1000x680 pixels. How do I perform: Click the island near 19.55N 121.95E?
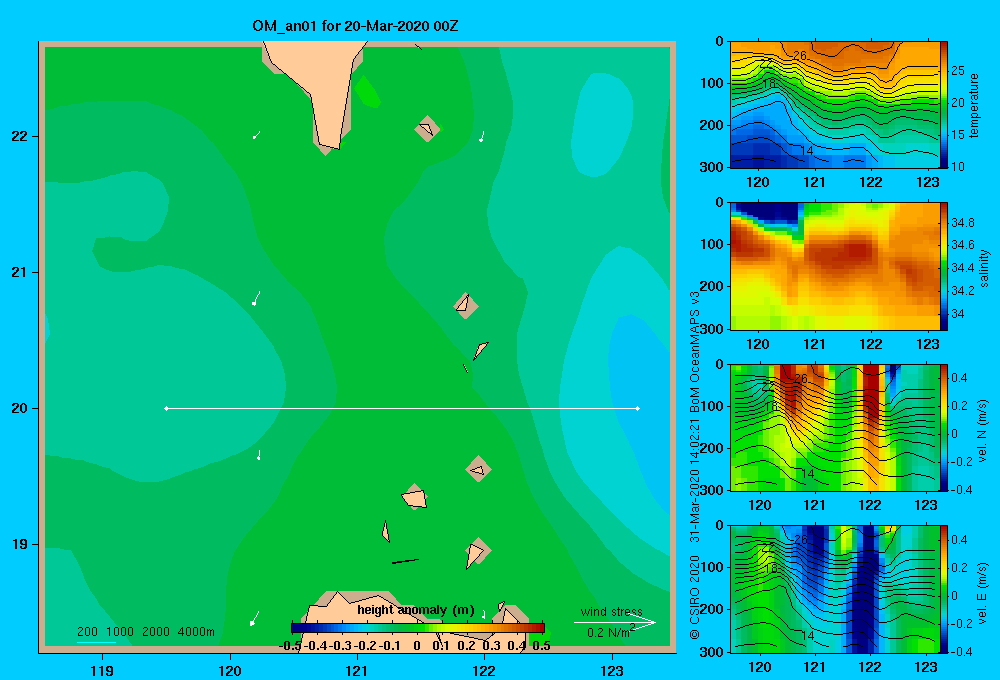coord(478,469)
